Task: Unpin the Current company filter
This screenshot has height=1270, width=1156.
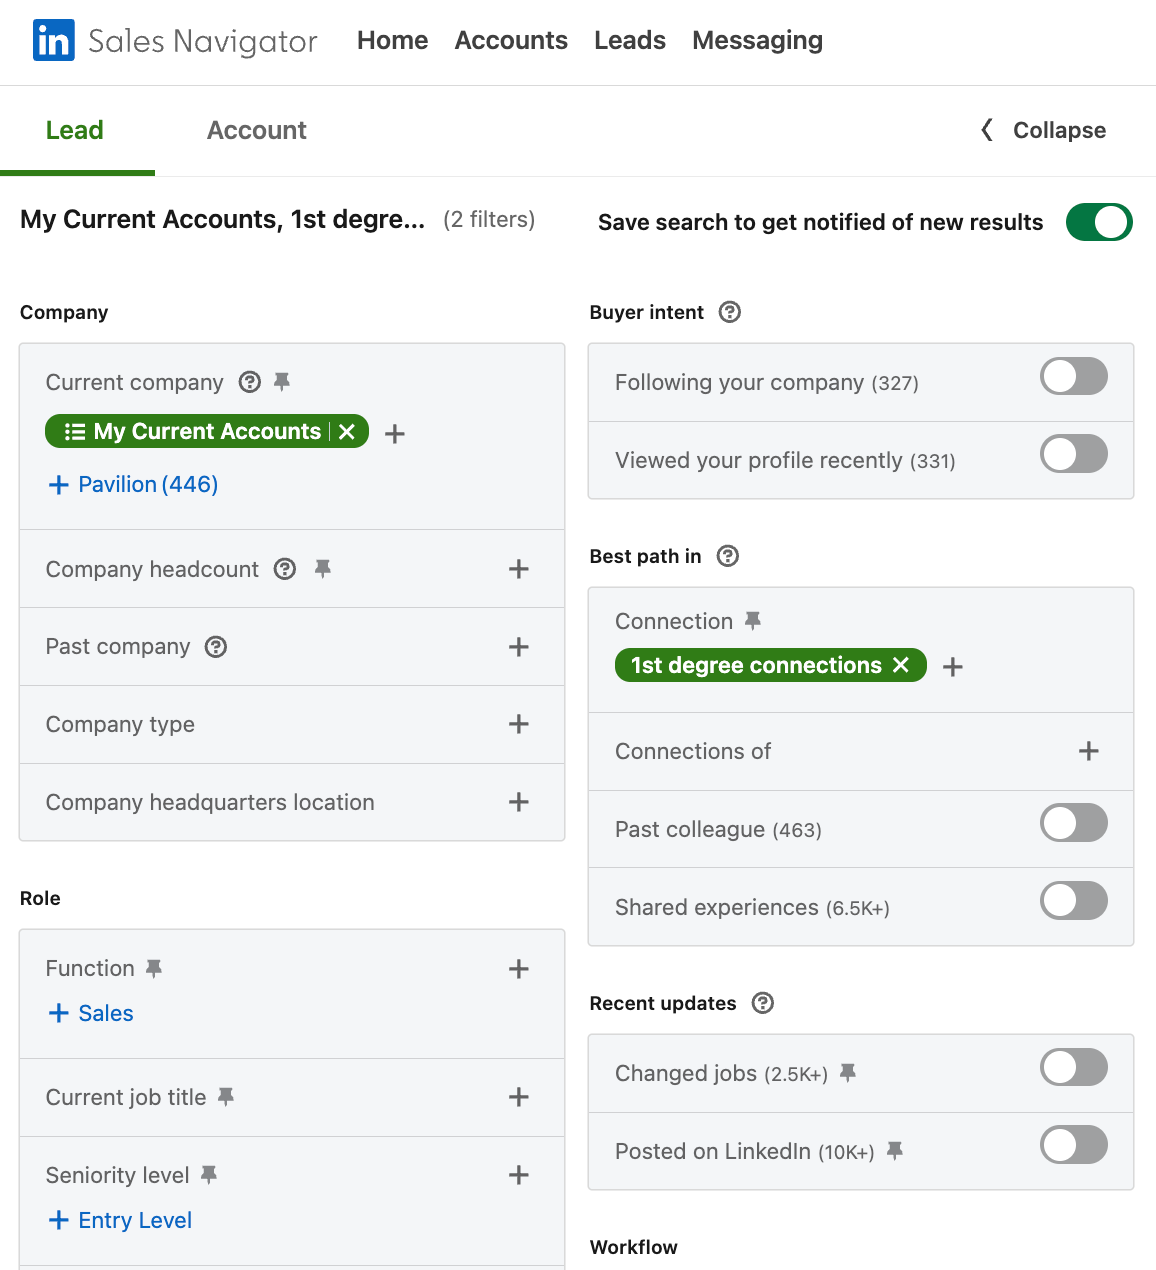Action: pos(282,381)
